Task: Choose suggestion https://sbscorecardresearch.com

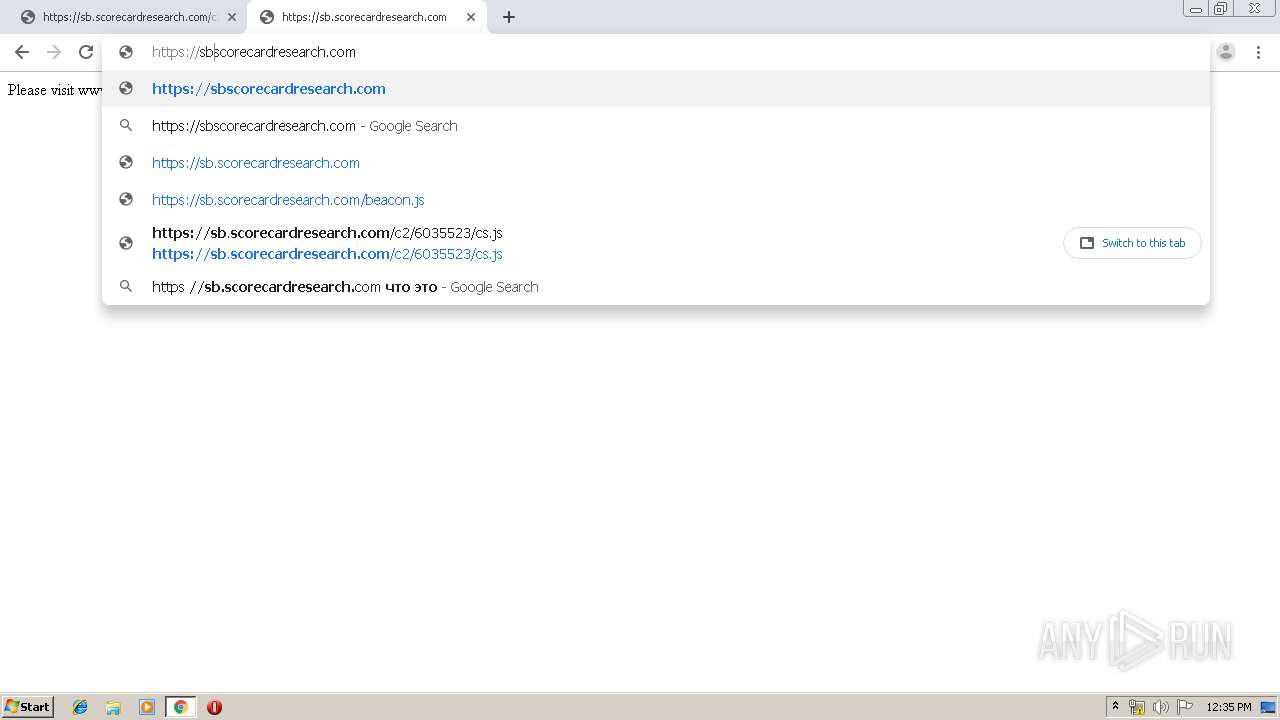Action: pyautogui.click(x=656, y=88)
